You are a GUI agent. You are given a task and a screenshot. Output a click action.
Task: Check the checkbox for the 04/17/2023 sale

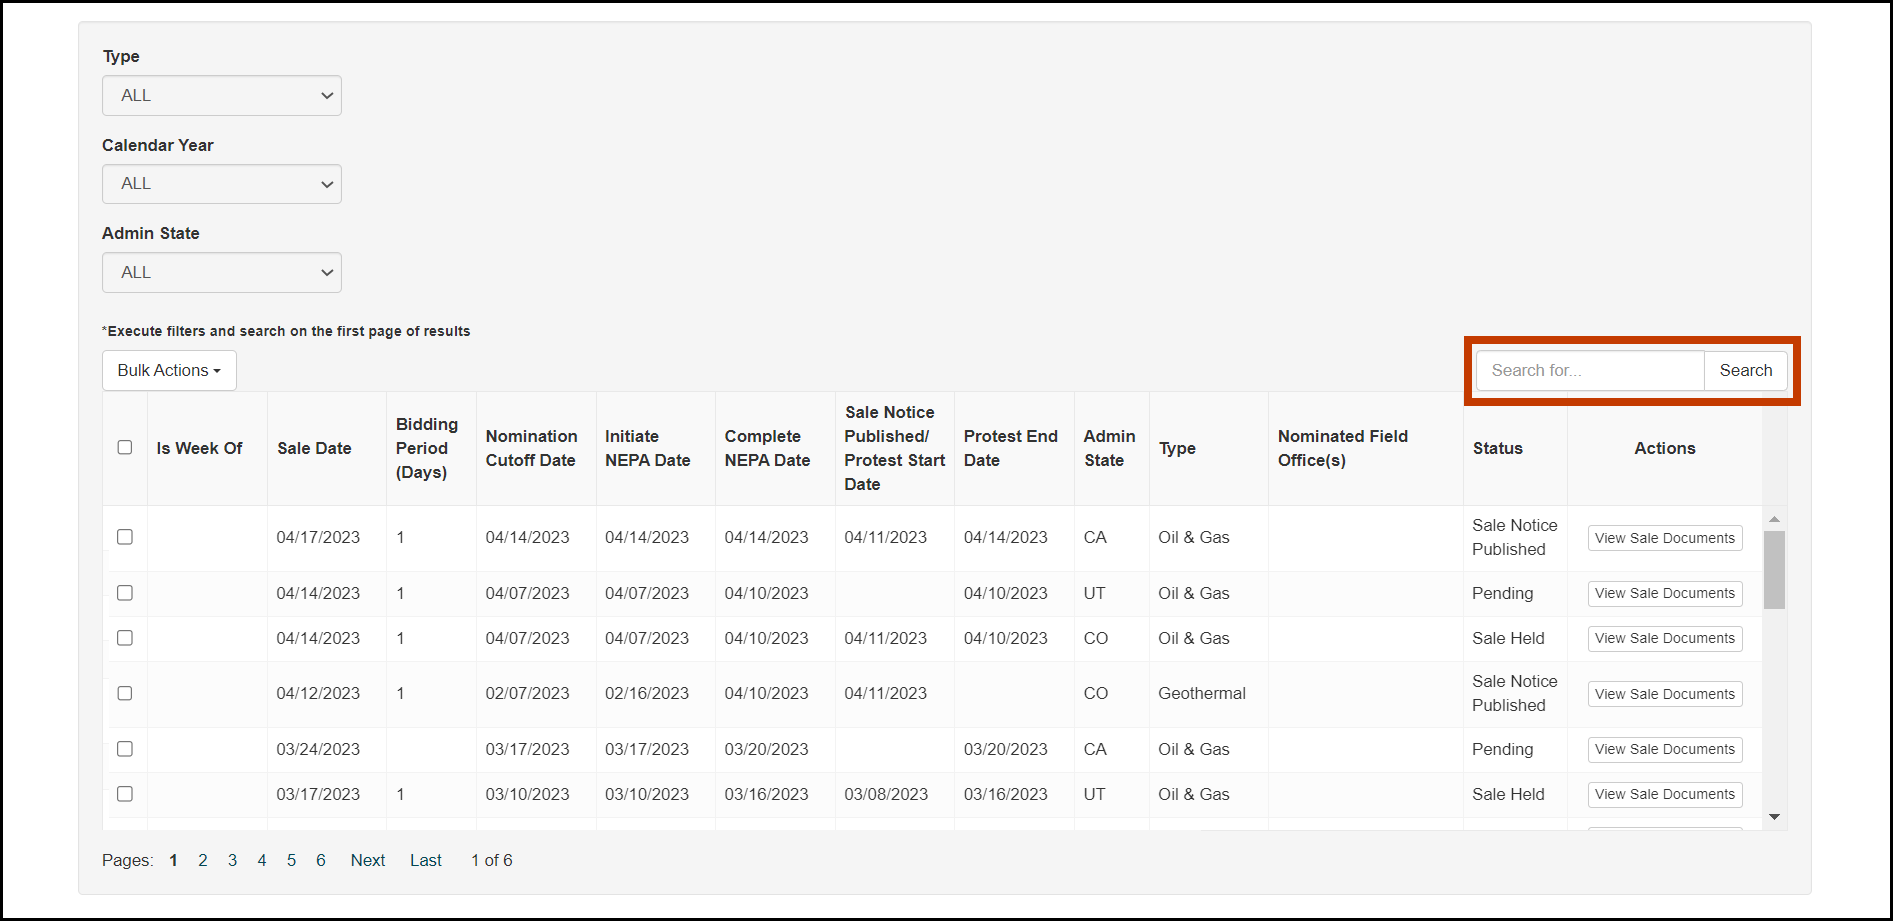(x=125, y=537)
